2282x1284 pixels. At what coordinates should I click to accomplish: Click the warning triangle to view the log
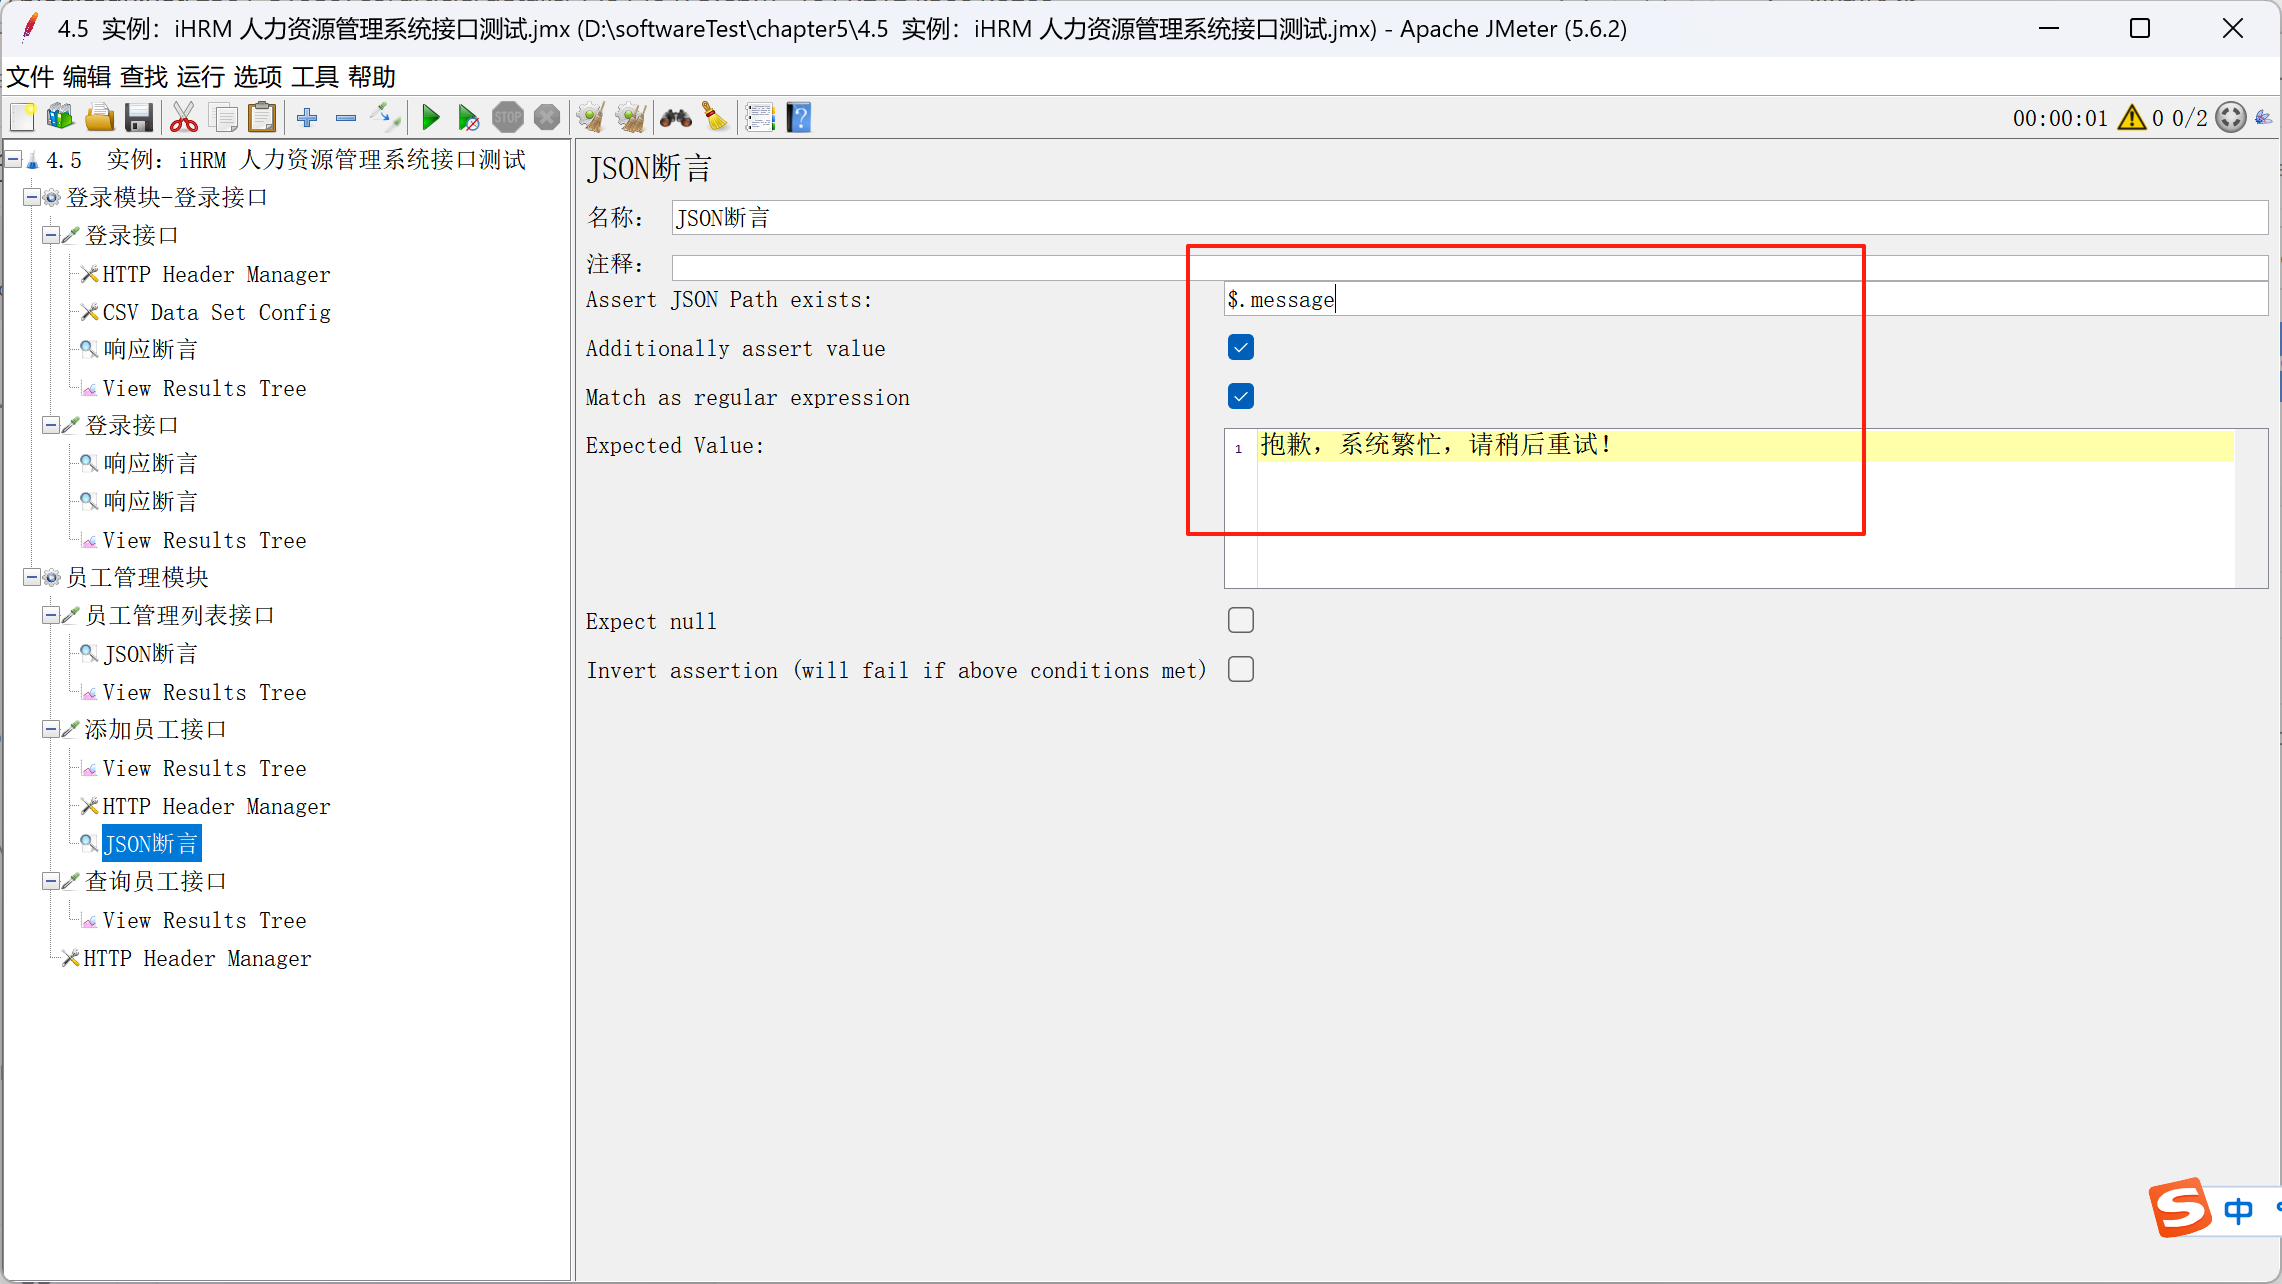click(x=2131, y=117)
